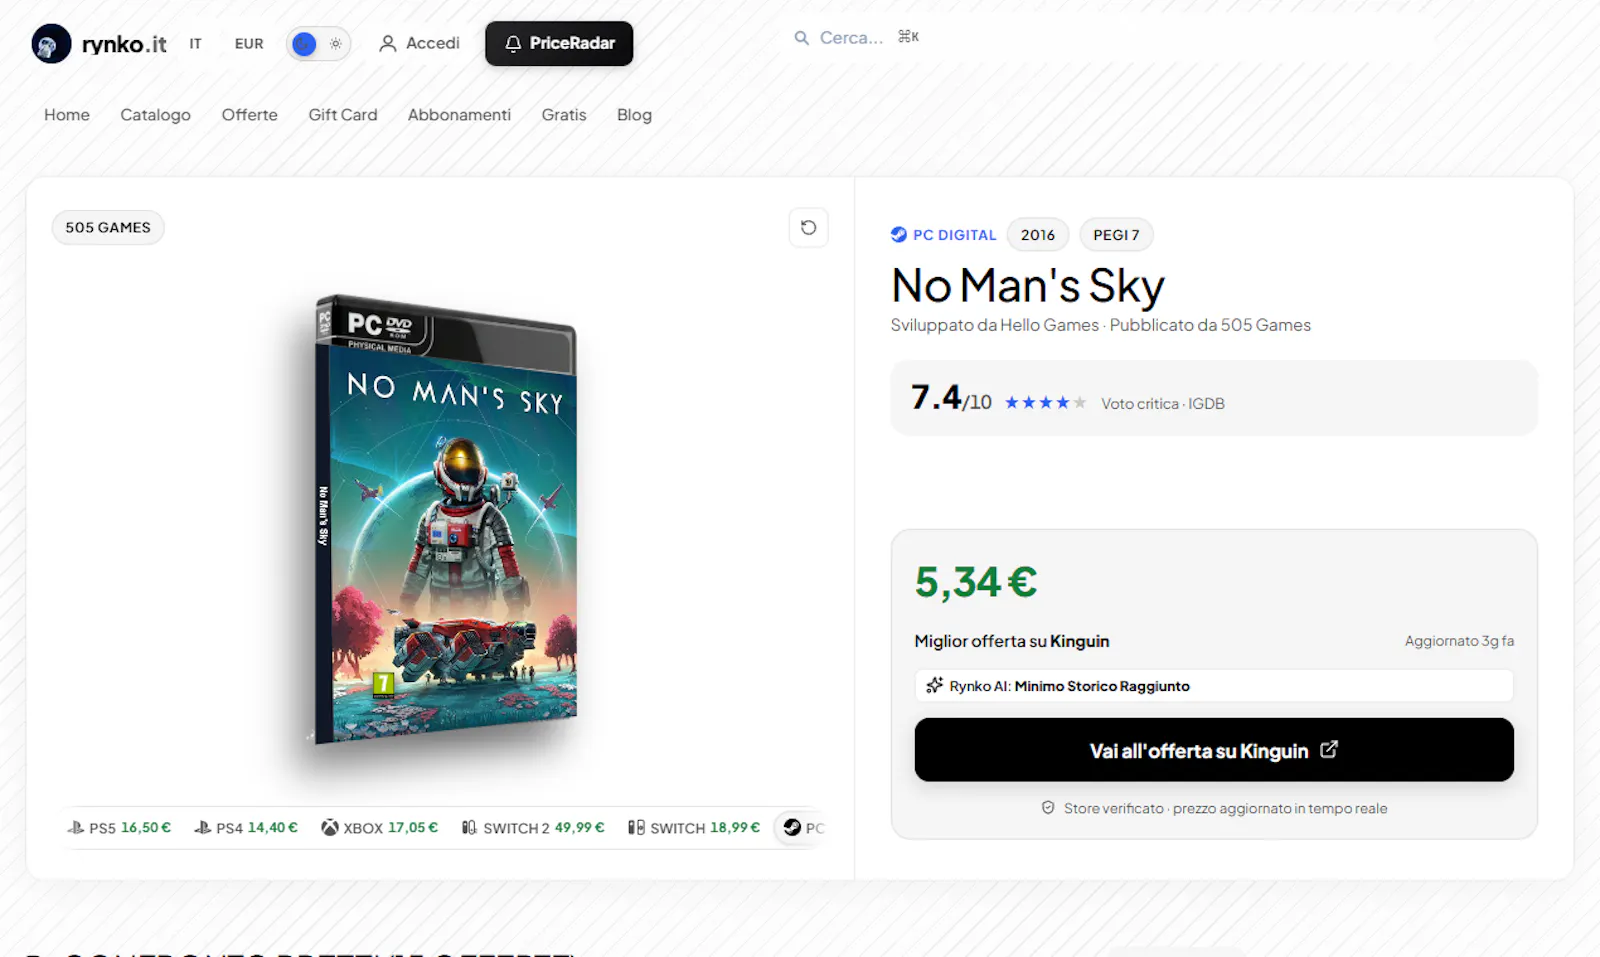Click the rotate/reset cover icon
1600x957 pixels.
pyautogui.click(x=808, y=228)
